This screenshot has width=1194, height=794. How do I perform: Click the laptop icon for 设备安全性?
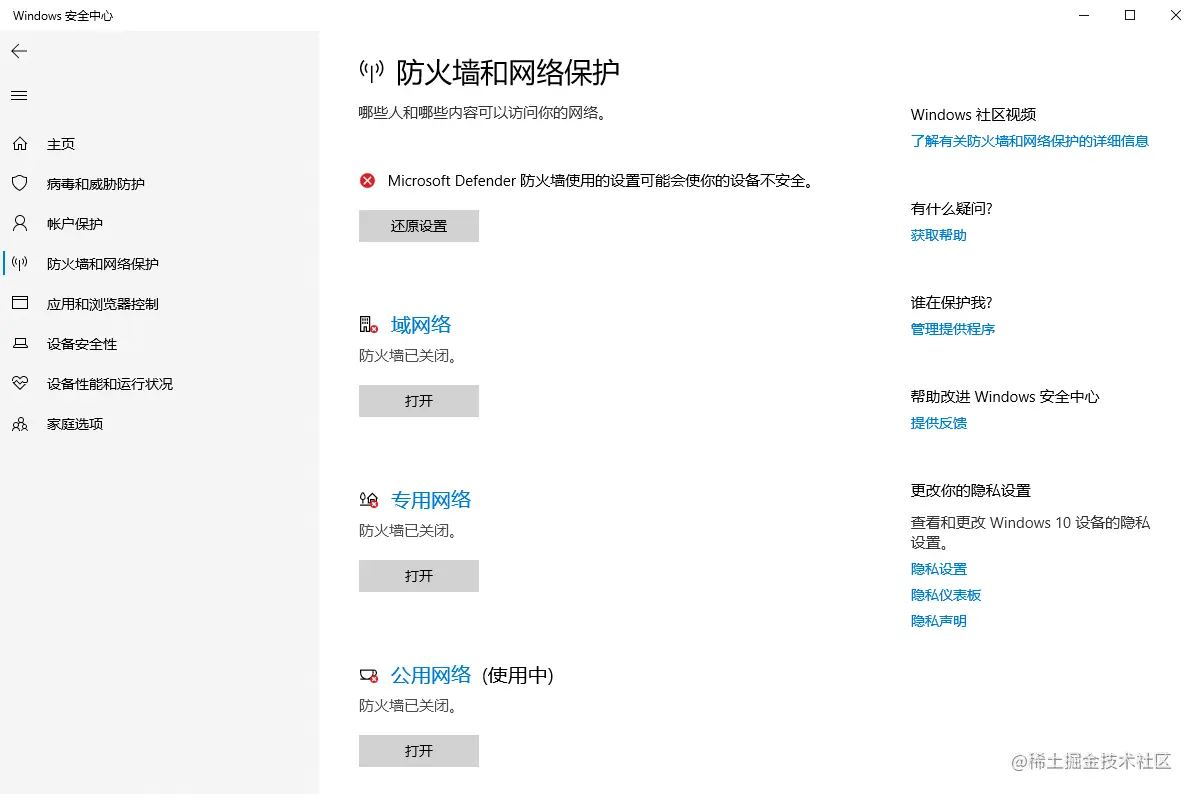pos(20,343)
